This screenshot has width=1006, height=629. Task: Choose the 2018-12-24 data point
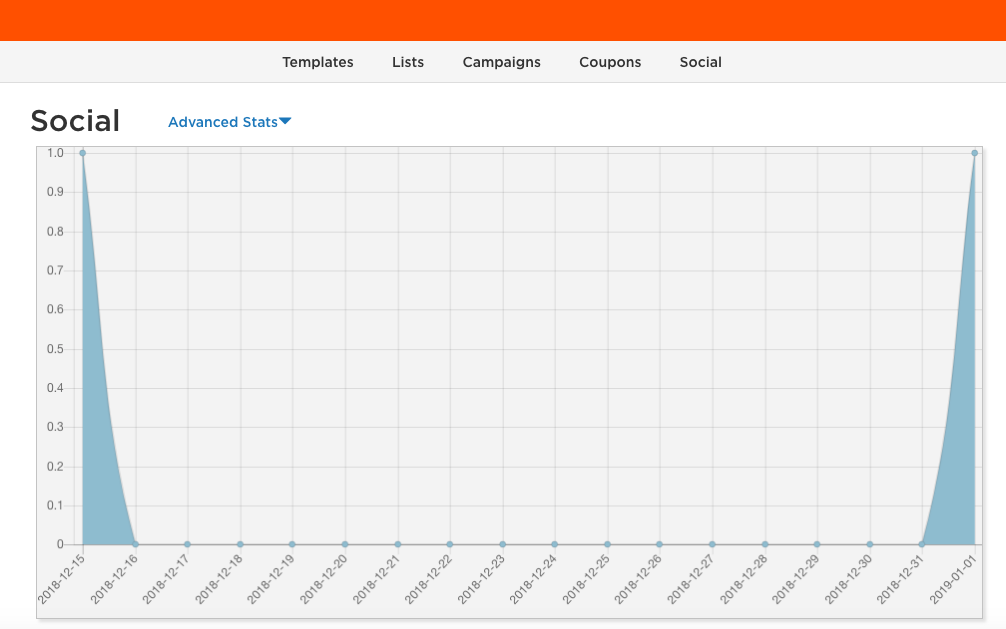554,545
